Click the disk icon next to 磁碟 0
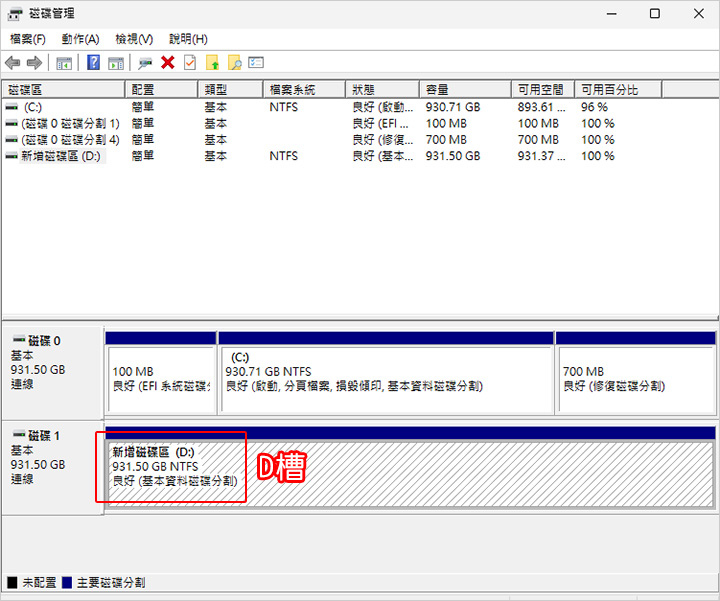 pyautogui.click(x=19, y=340)
